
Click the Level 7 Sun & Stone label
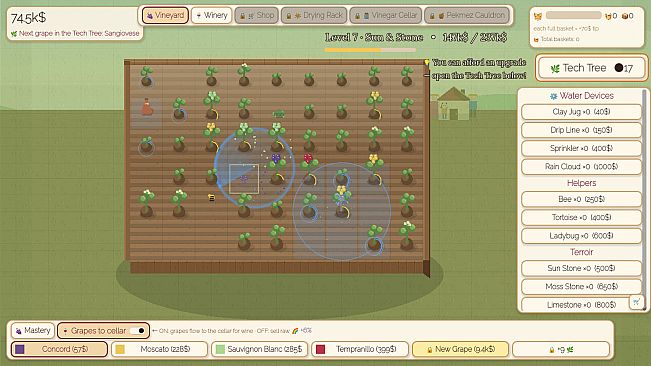374,37
